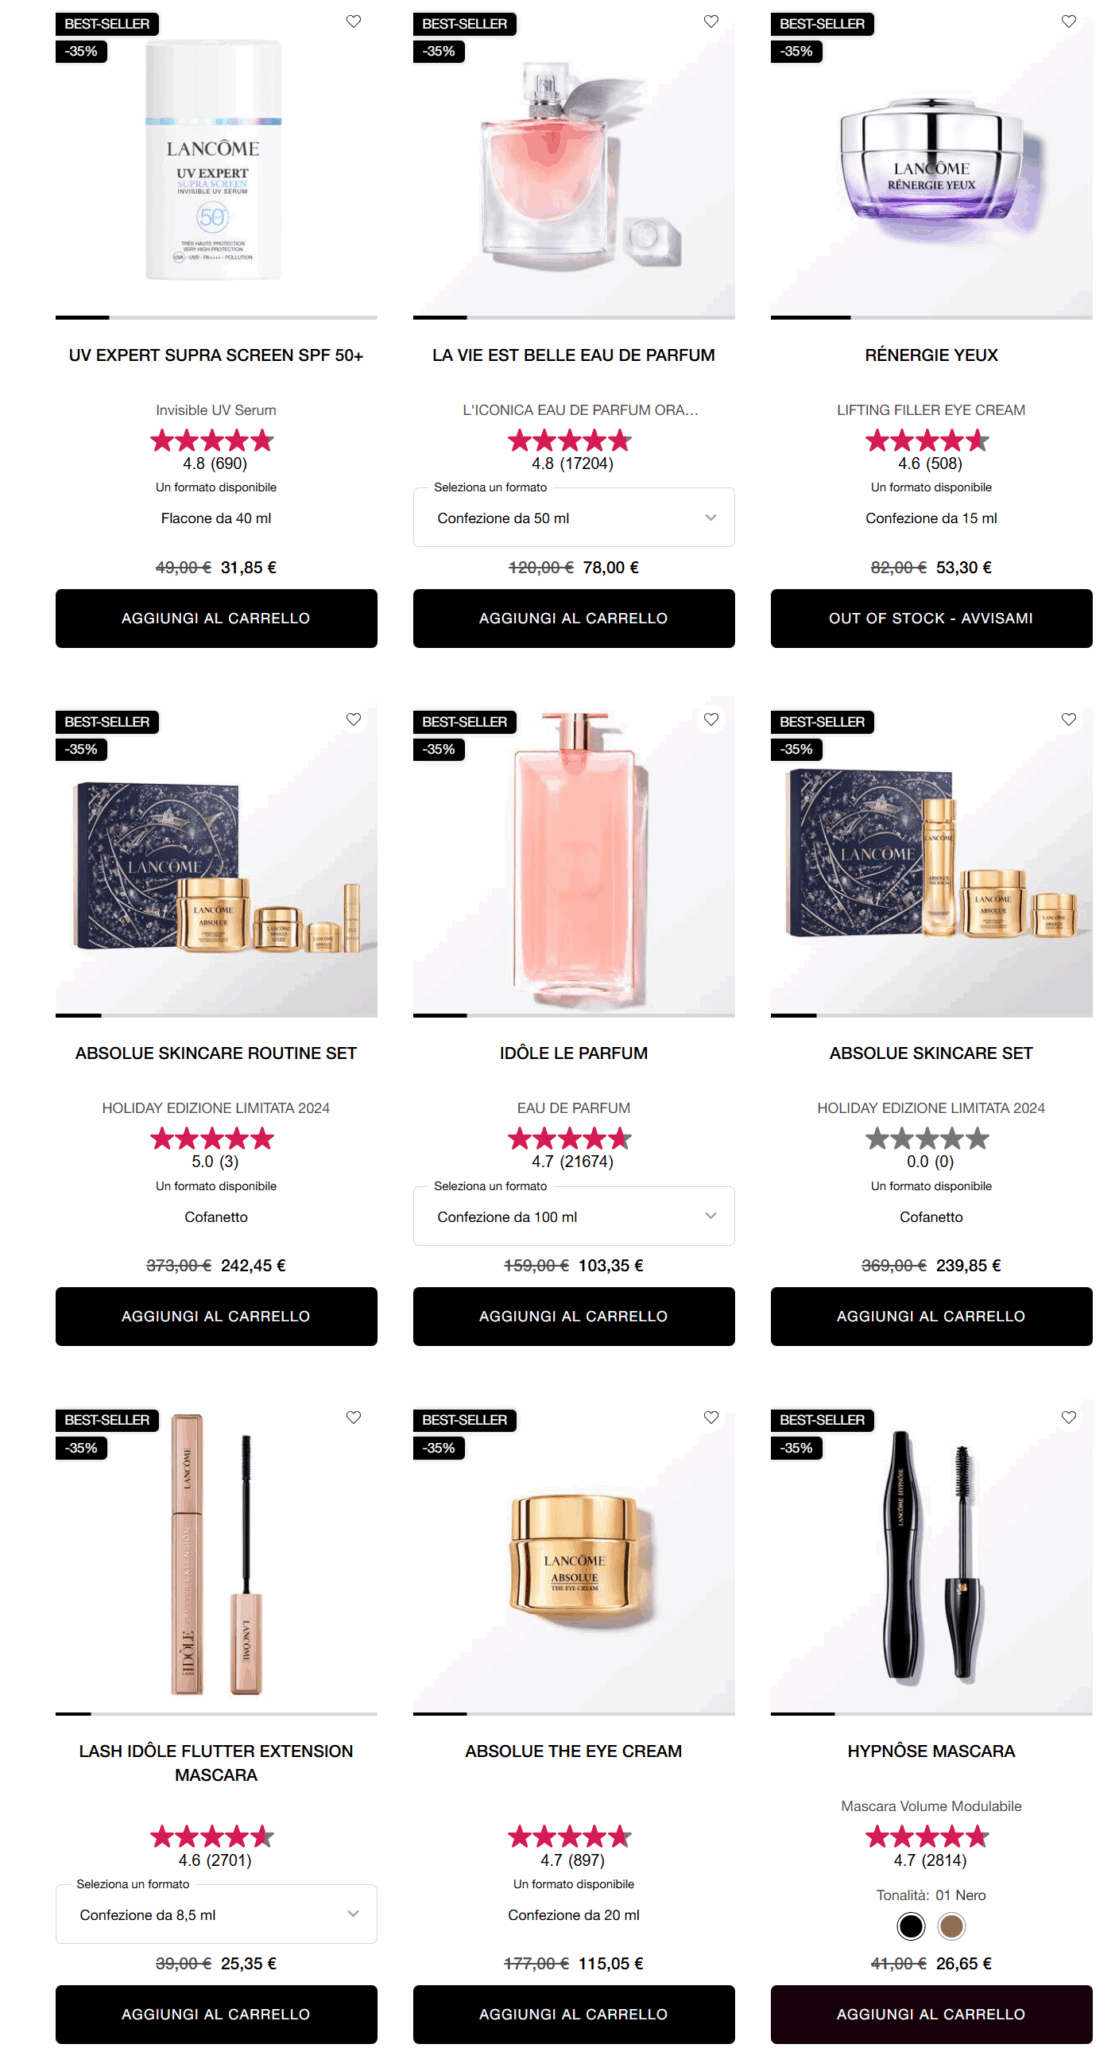Add Hypnôse Mascara to wishlist

(x=1069, y=1417)
